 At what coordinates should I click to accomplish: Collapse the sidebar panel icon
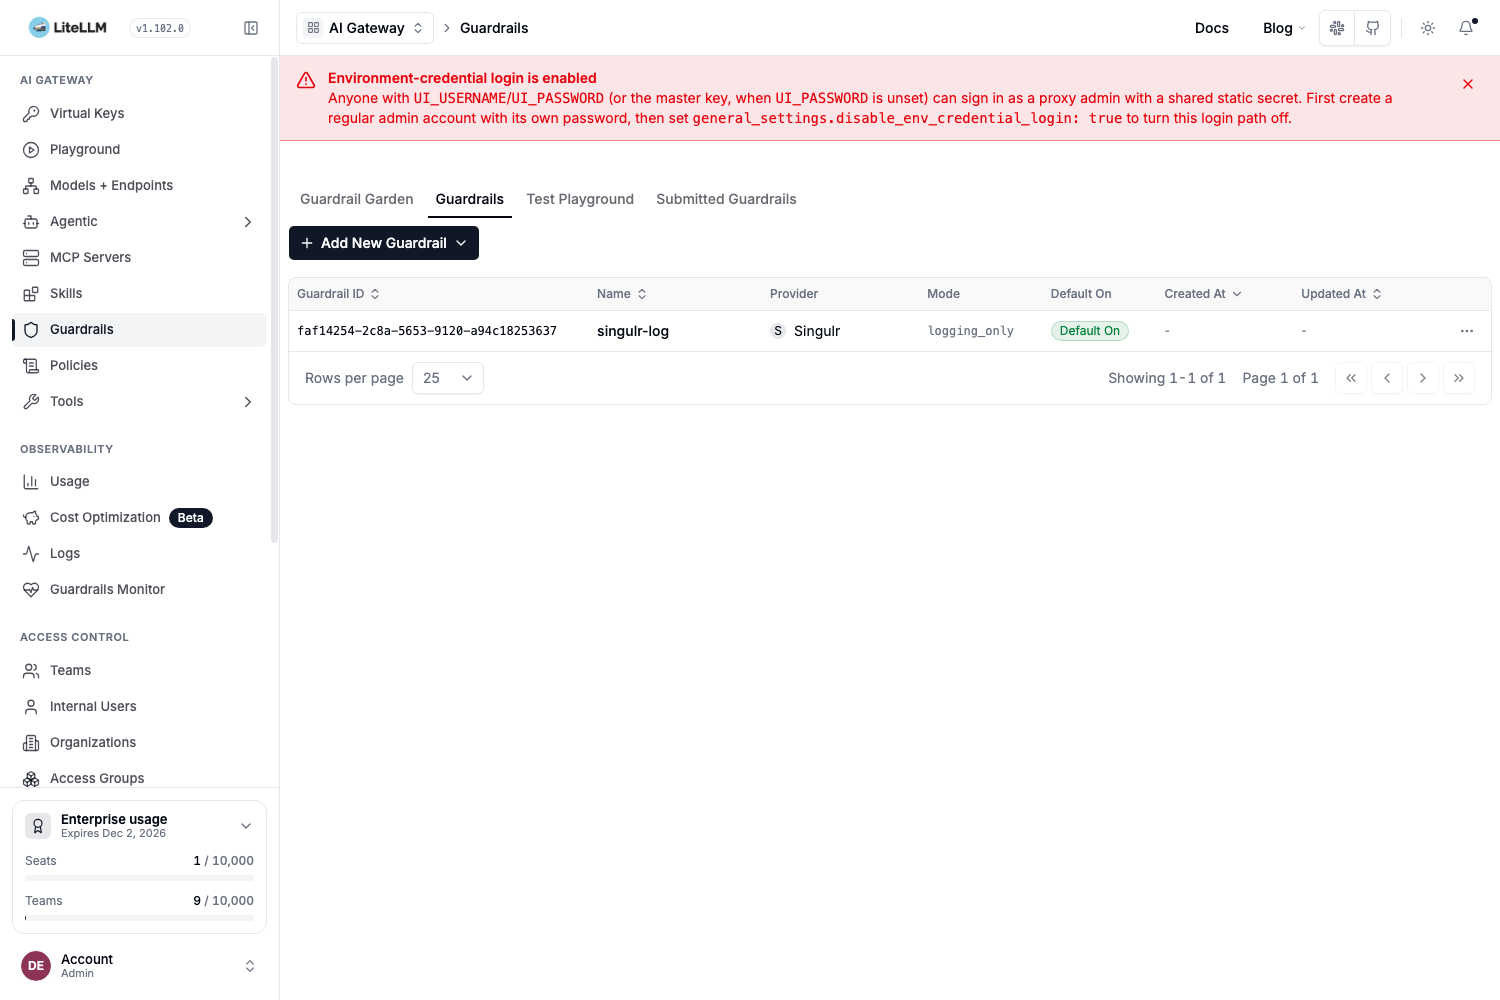click(x=251, y=28)
